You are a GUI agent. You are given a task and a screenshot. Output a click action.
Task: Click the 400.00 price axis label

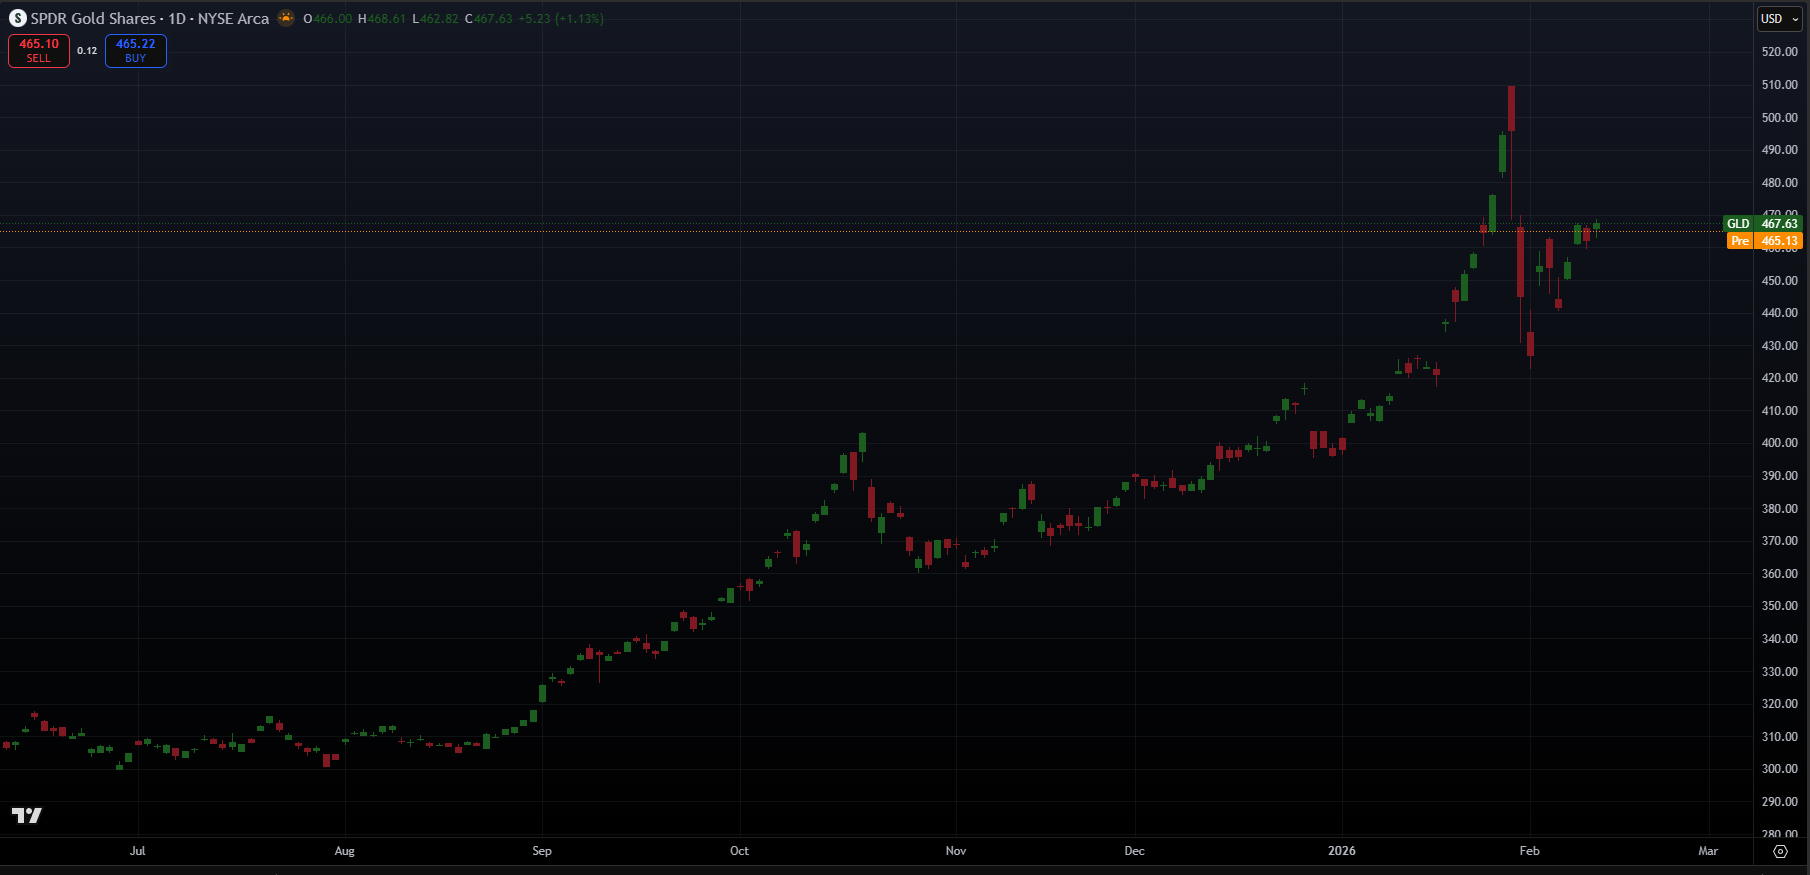click(1780, 443)
